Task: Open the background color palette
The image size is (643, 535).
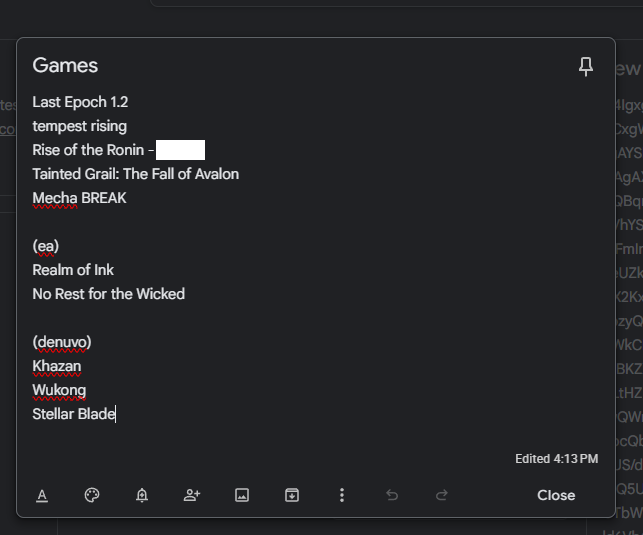Action: click(x=92, y=495)
